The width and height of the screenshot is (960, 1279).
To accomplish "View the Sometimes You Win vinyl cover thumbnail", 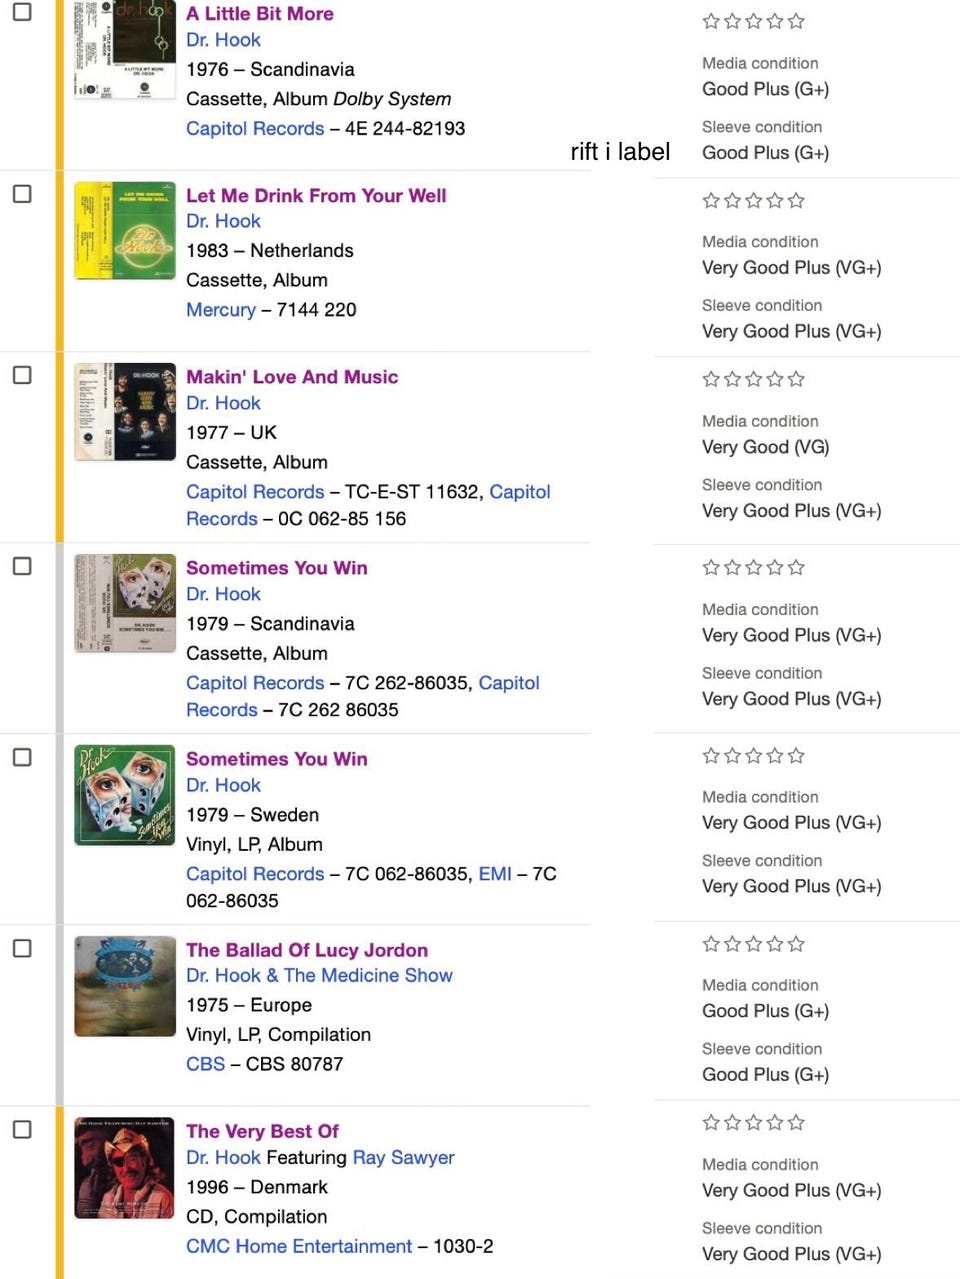I will point(125,795).
